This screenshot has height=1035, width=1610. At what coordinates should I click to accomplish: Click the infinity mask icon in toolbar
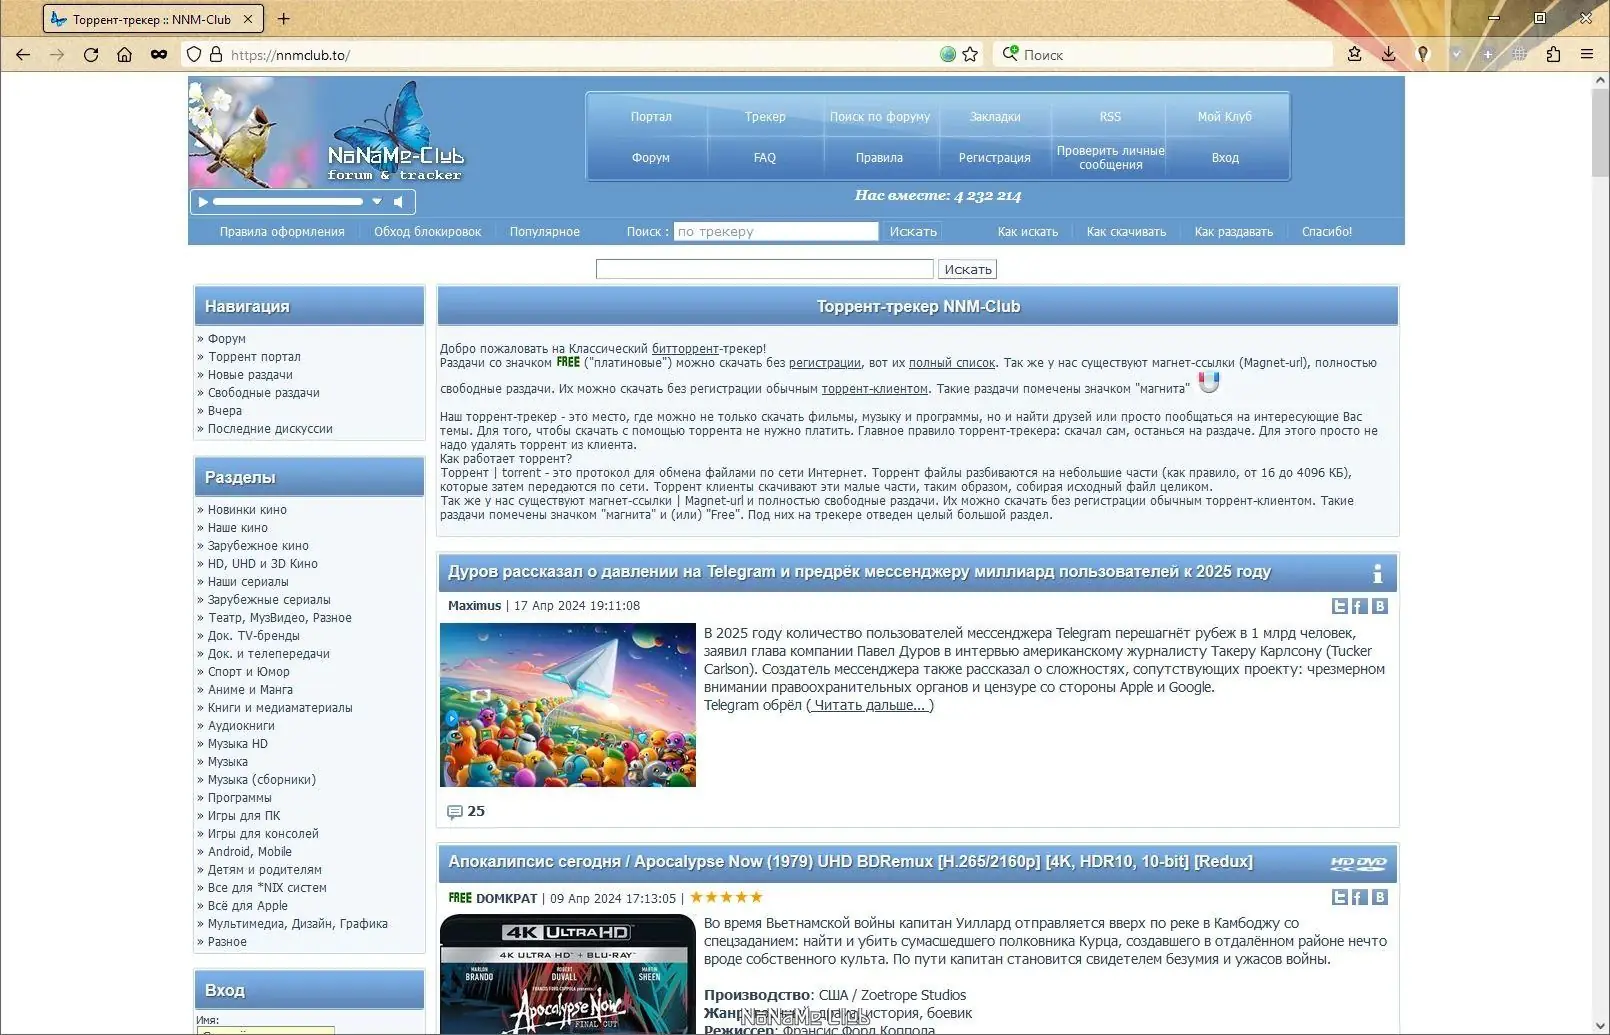point(159,55)
